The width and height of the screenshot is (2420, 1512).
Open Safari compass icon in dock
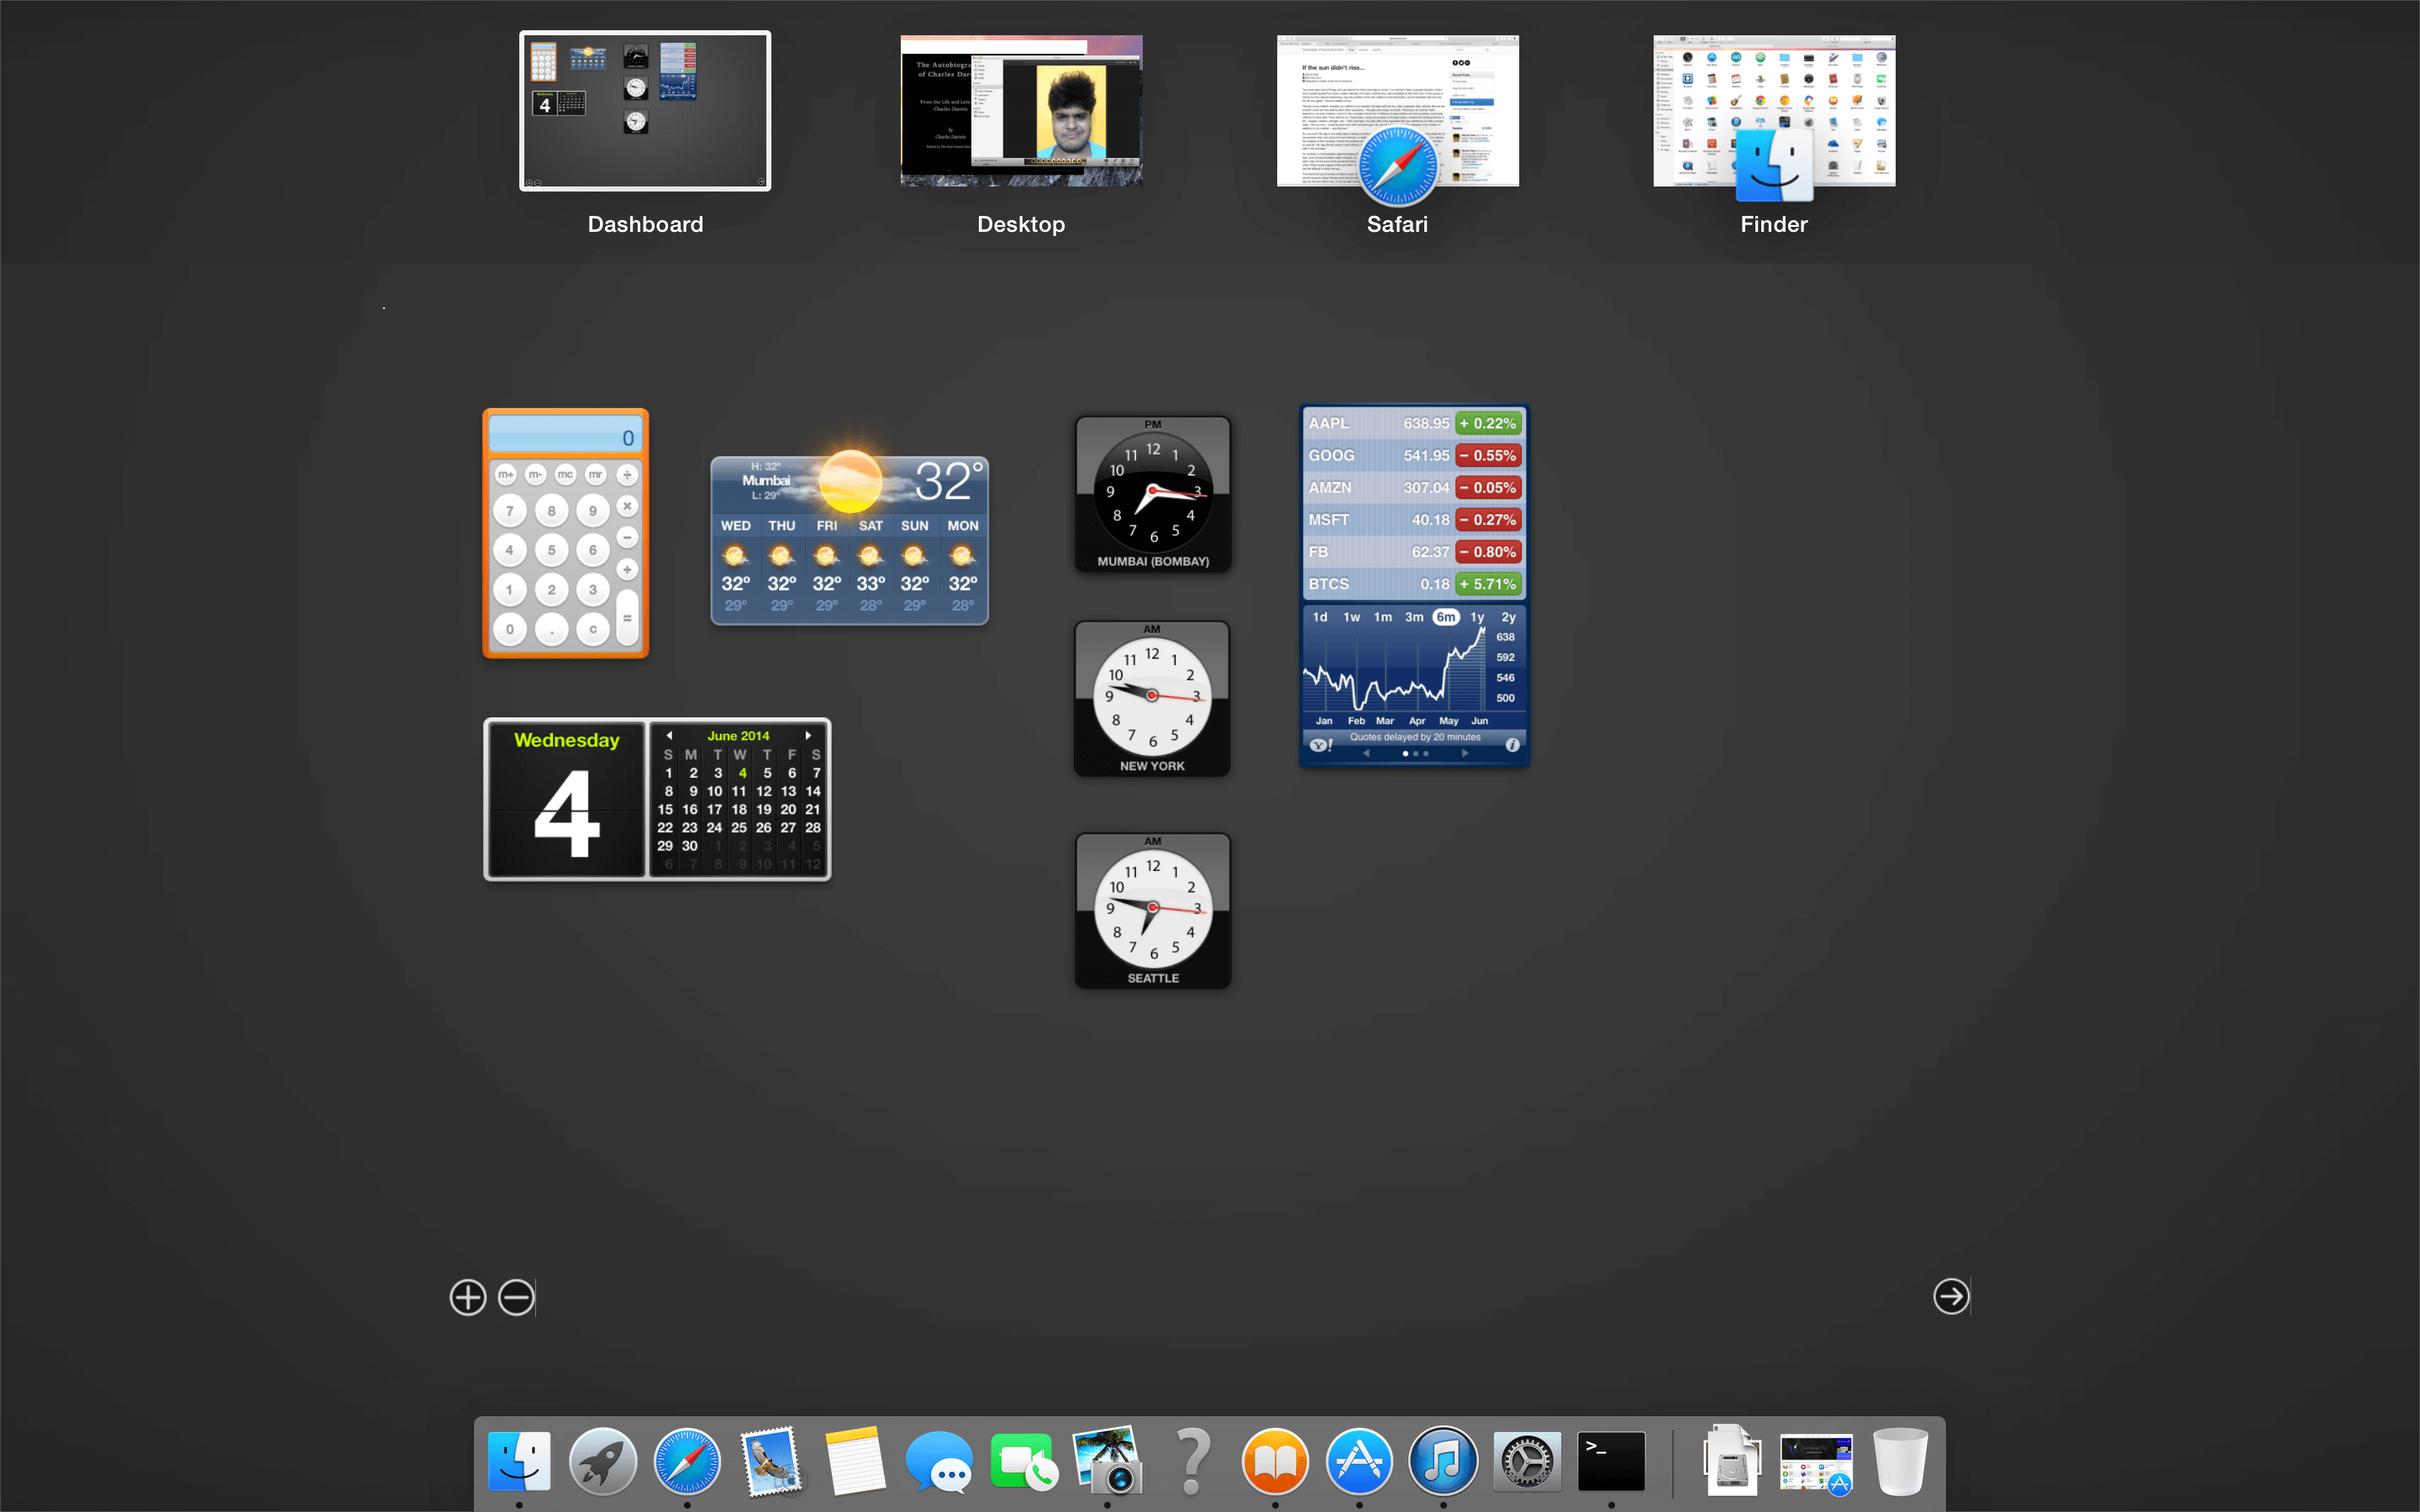point(687,1461)
